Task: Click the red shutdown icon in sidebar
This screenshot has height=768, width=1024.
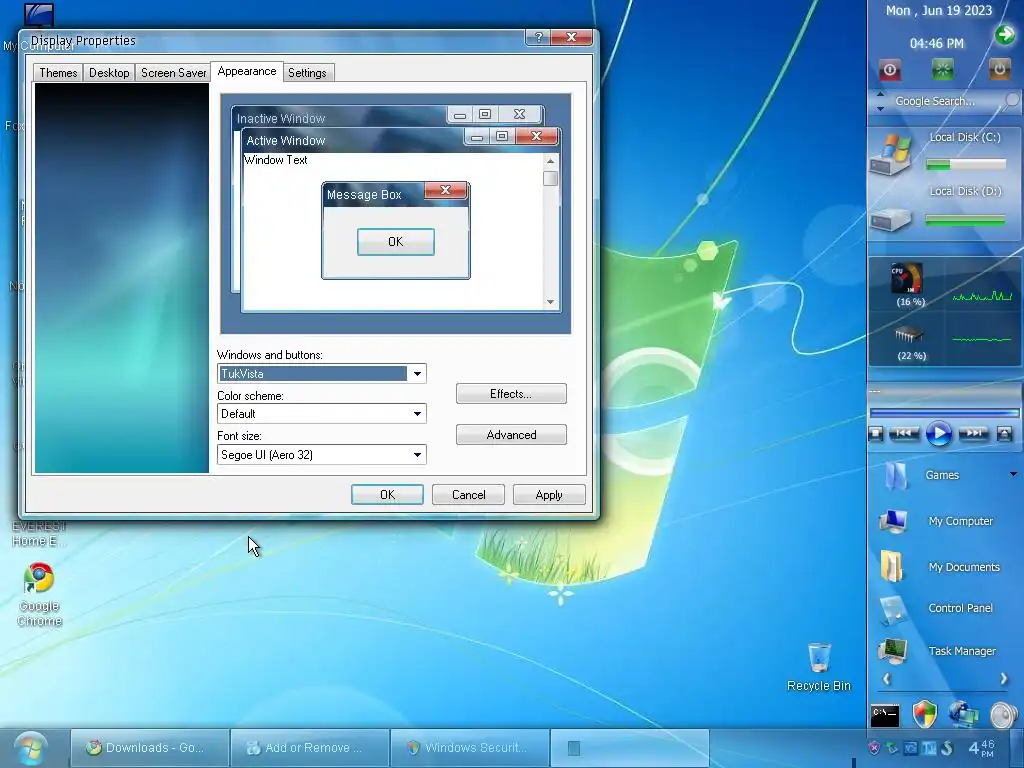Action: coord(890,69)
